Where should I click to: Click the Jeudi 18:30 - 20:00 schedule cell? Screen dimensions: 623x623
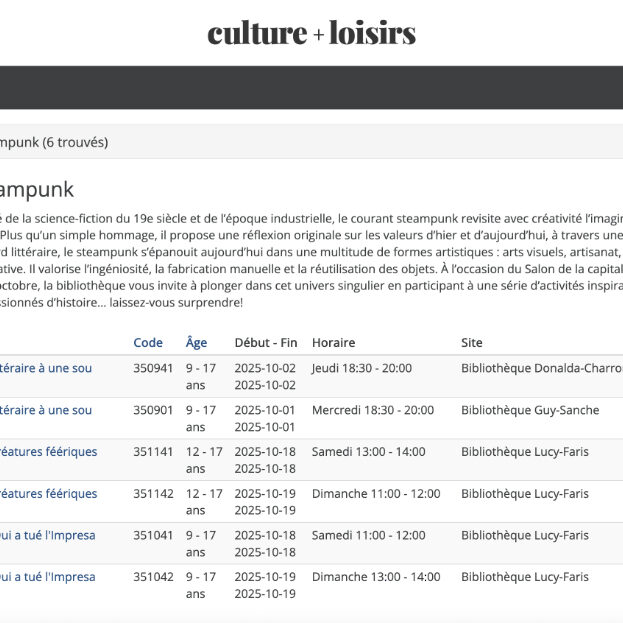click(x=361, y=368)
